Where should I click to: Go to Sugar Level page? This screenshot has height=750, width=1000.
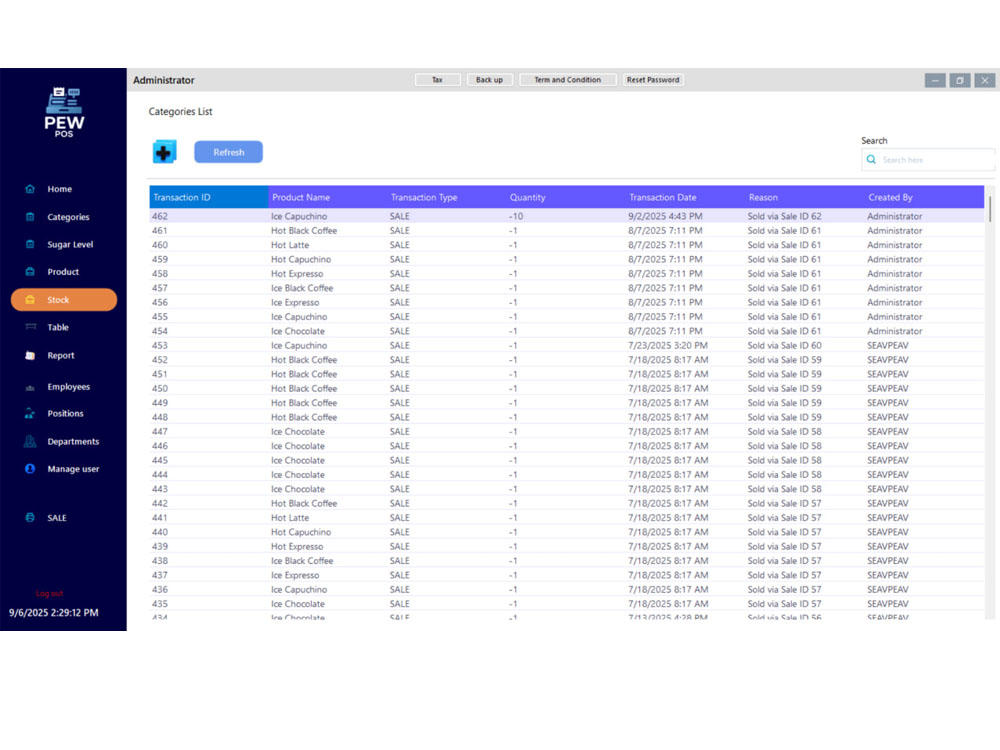(x=70, y=244)
